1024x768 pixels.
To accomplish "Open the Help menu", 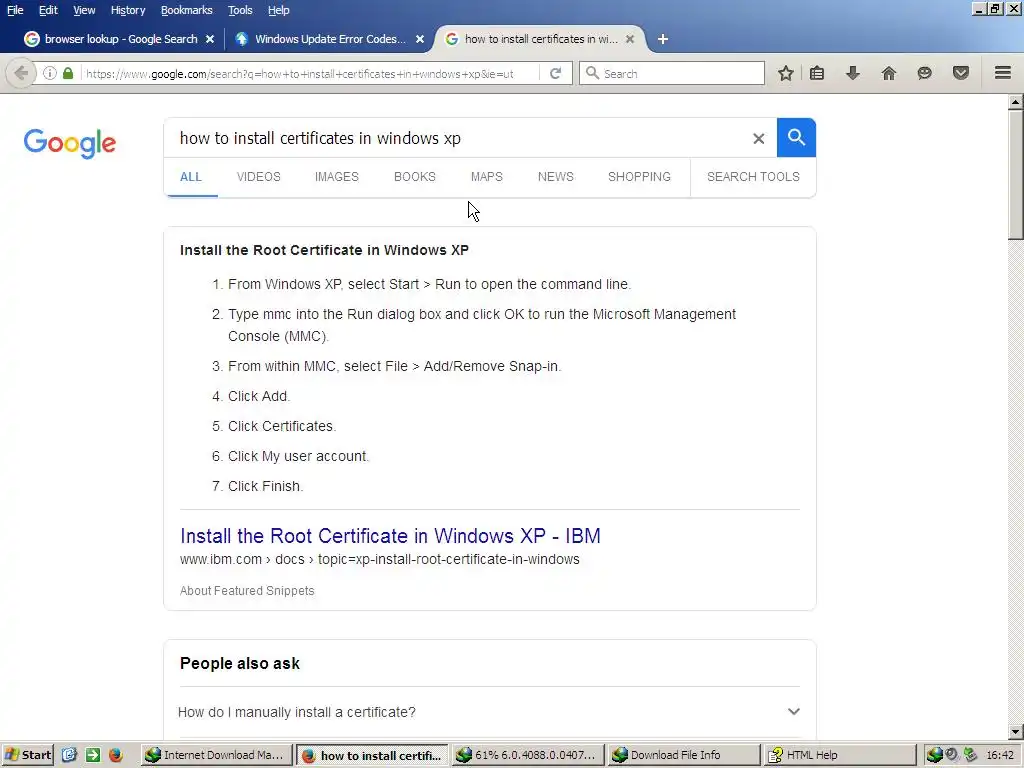I will coord(279,10).
